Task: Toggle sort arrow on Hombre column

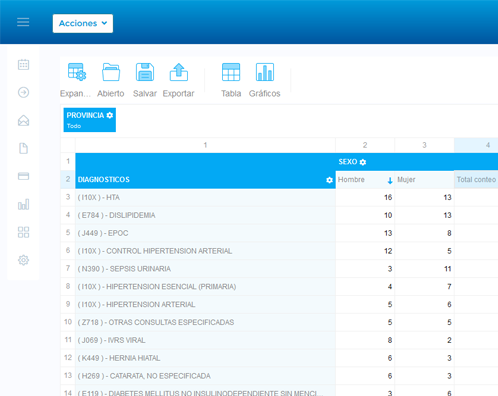Action: [390, 180]
